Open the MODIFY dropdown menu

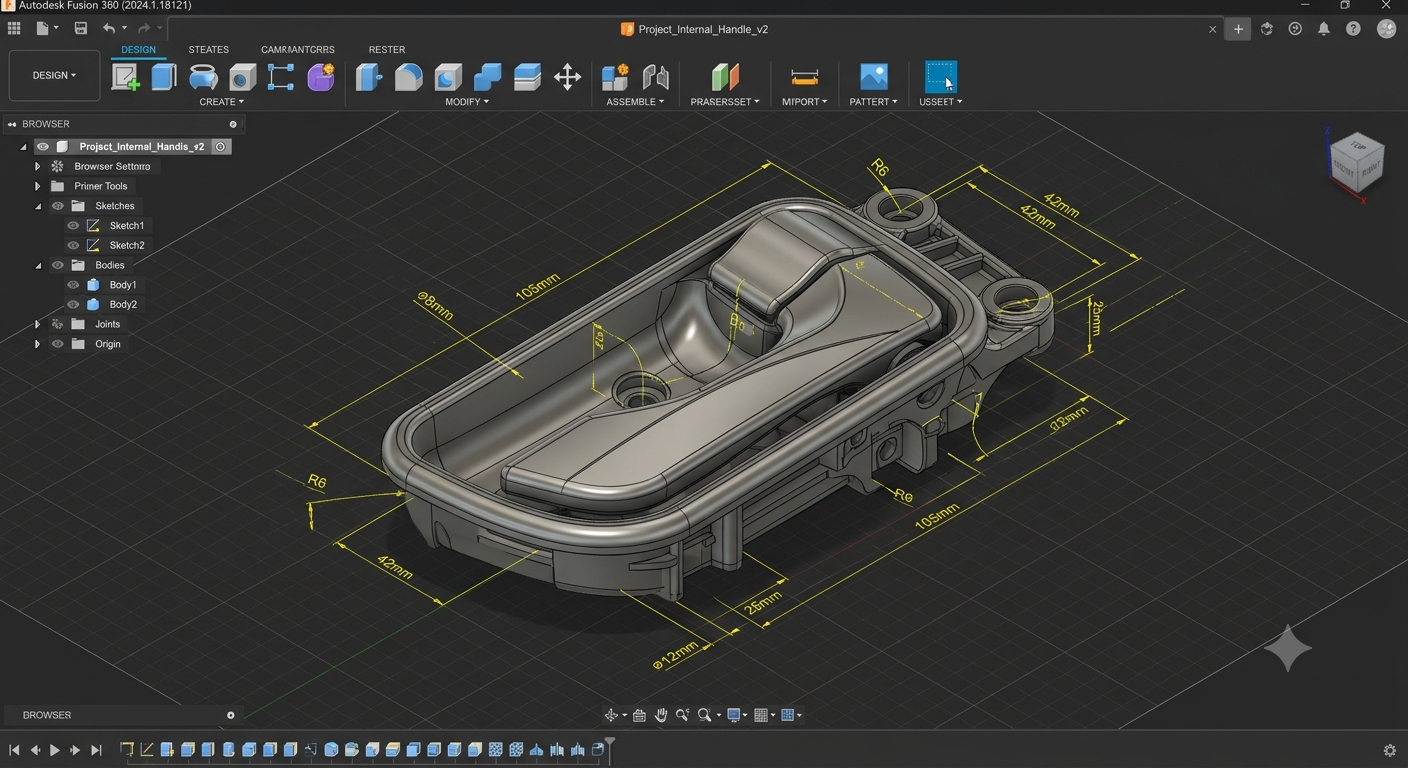[x=467, y=102]
